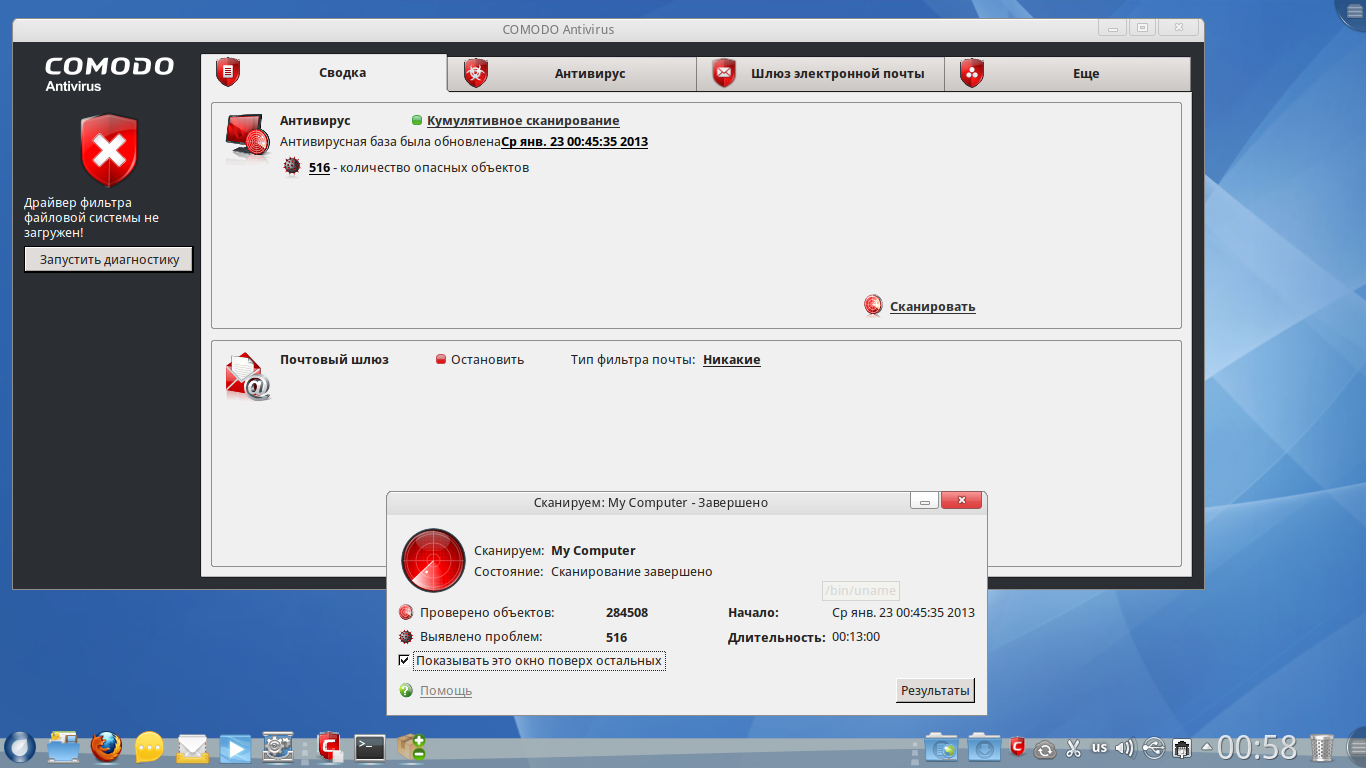Open the Кумулятивное сканирование link

pos(523,121)
